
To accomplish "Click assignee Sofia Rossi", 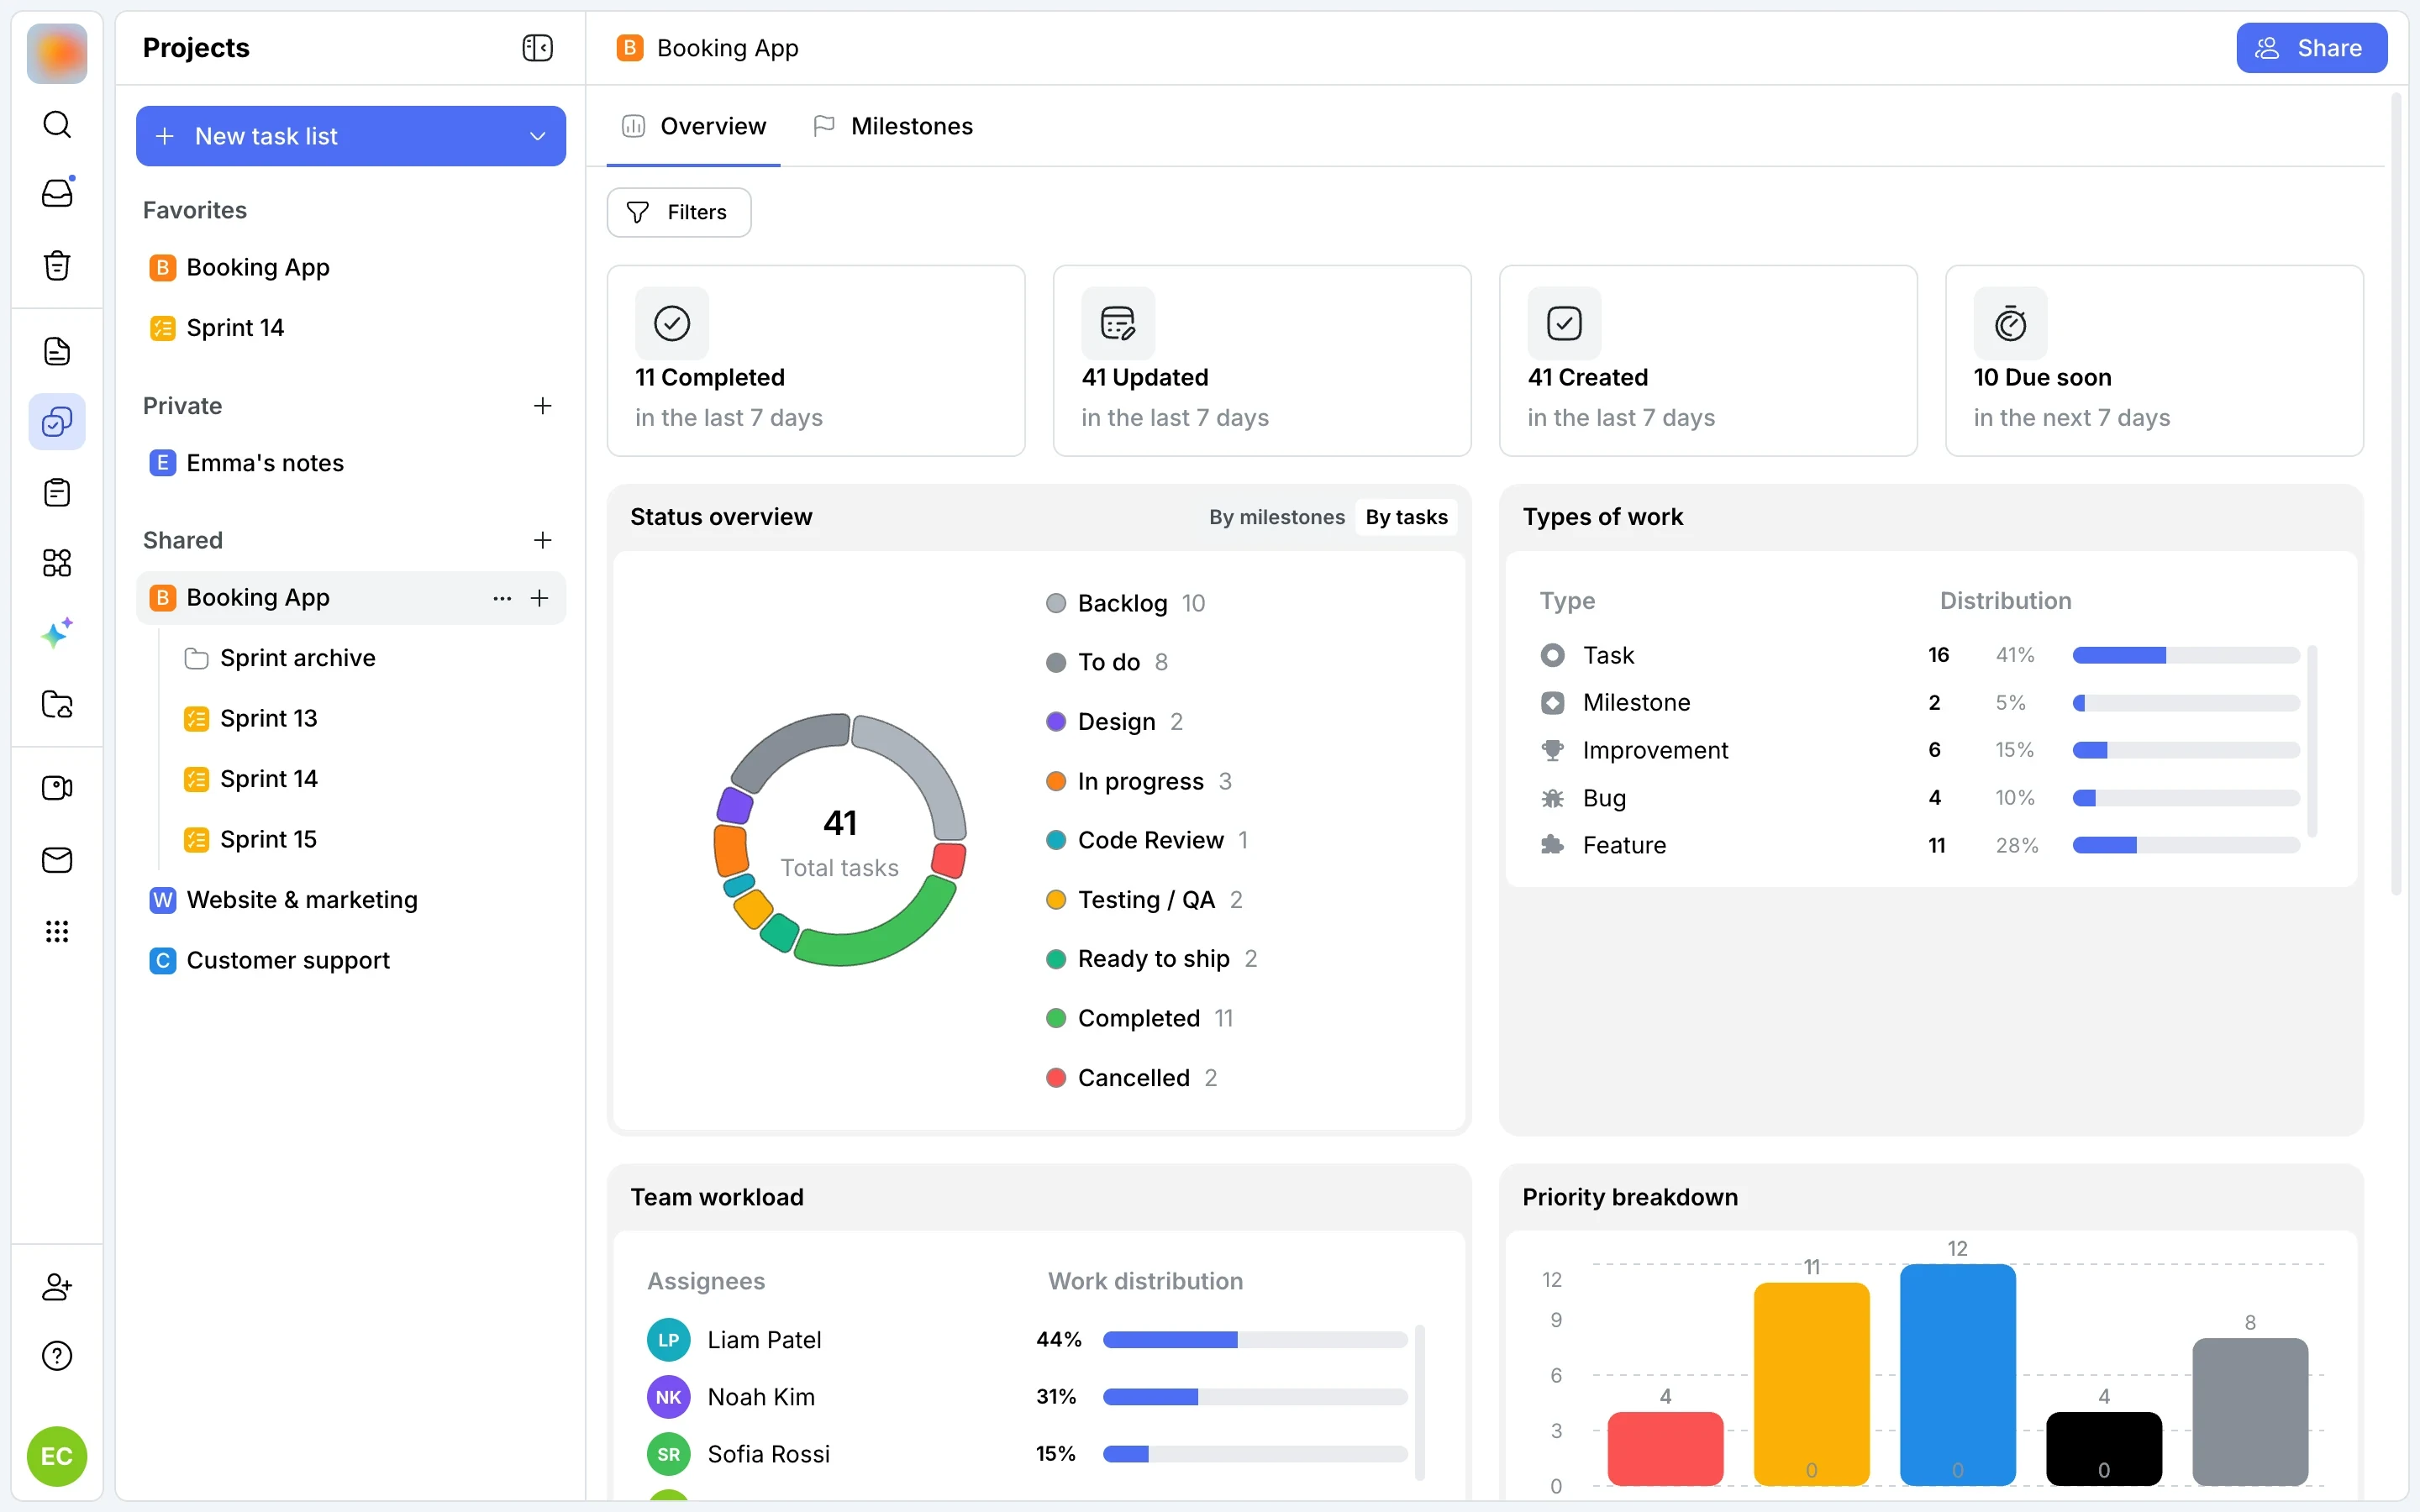I will click(738, 1454).
